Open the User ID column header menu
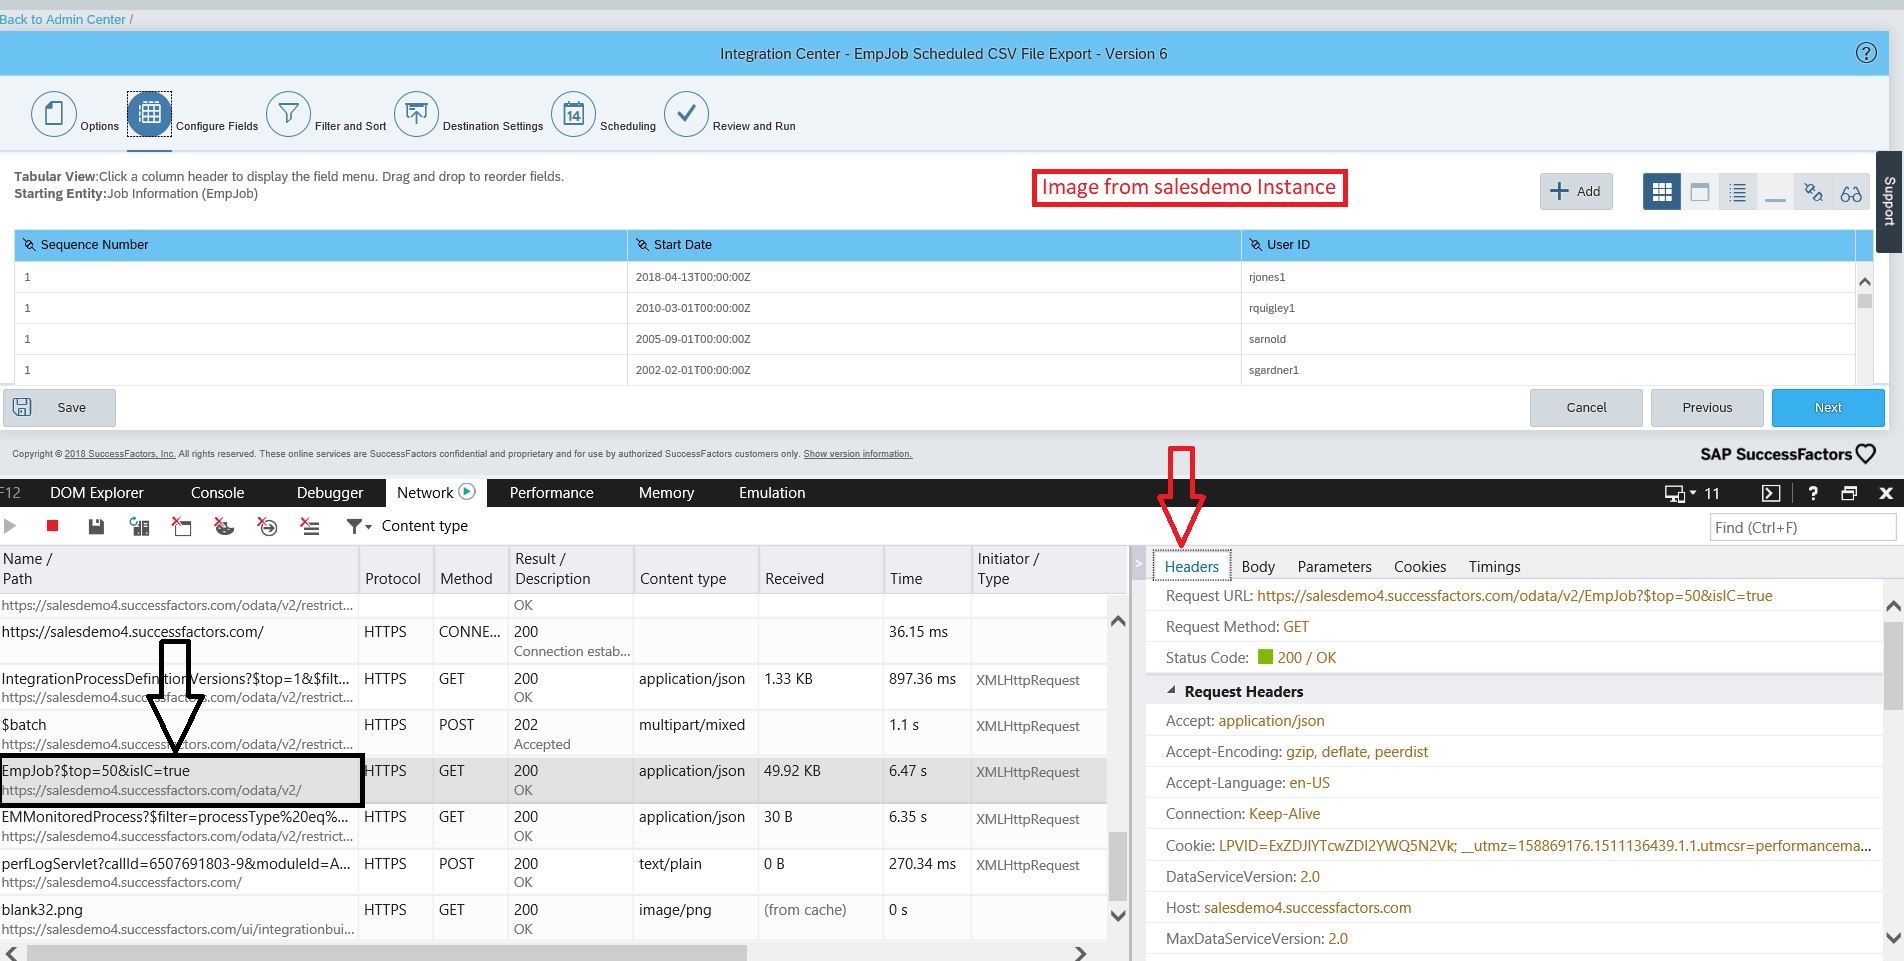This screenshot has width=1904, height=961. 1548,245
